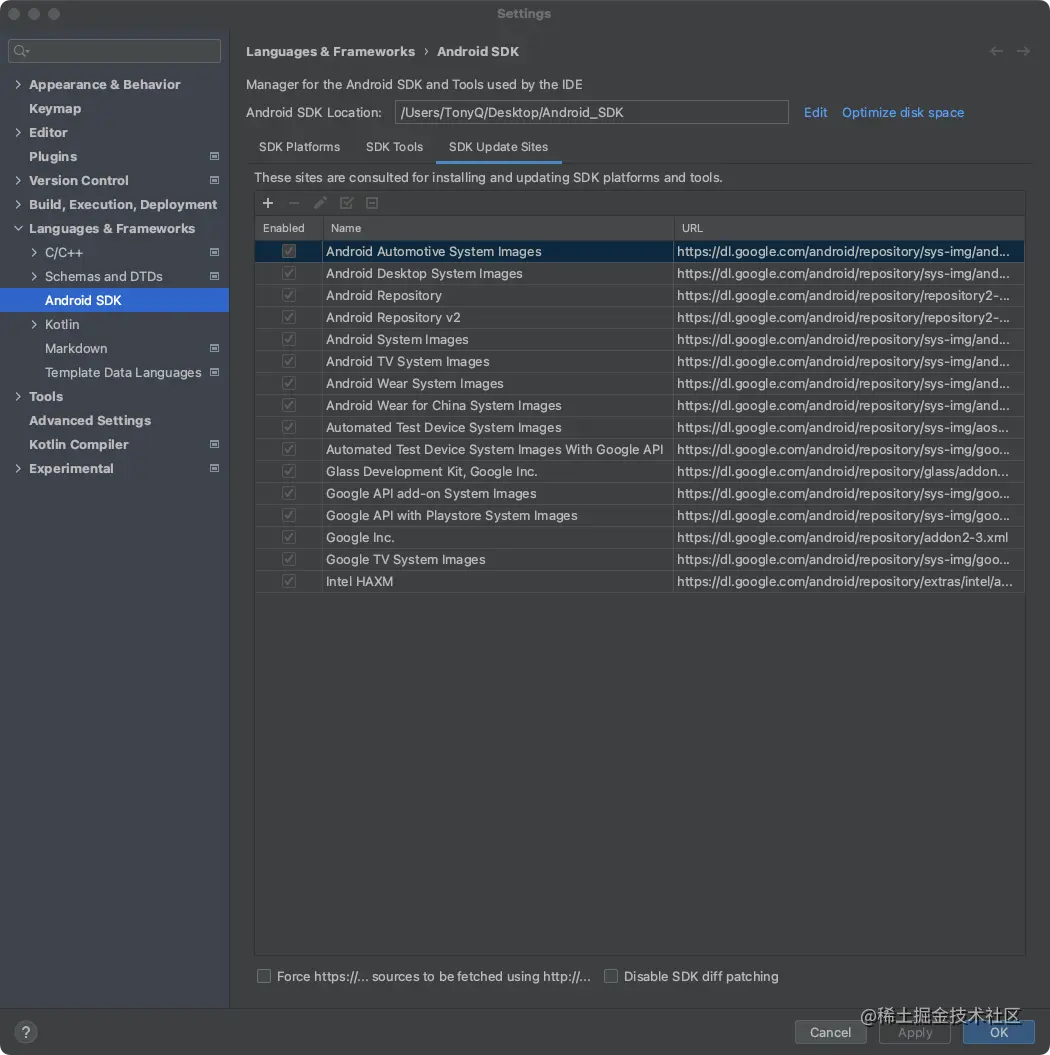1050x1055 pixels.
Task: Click project-level icon beside Experimental
Action: point(215,468)
